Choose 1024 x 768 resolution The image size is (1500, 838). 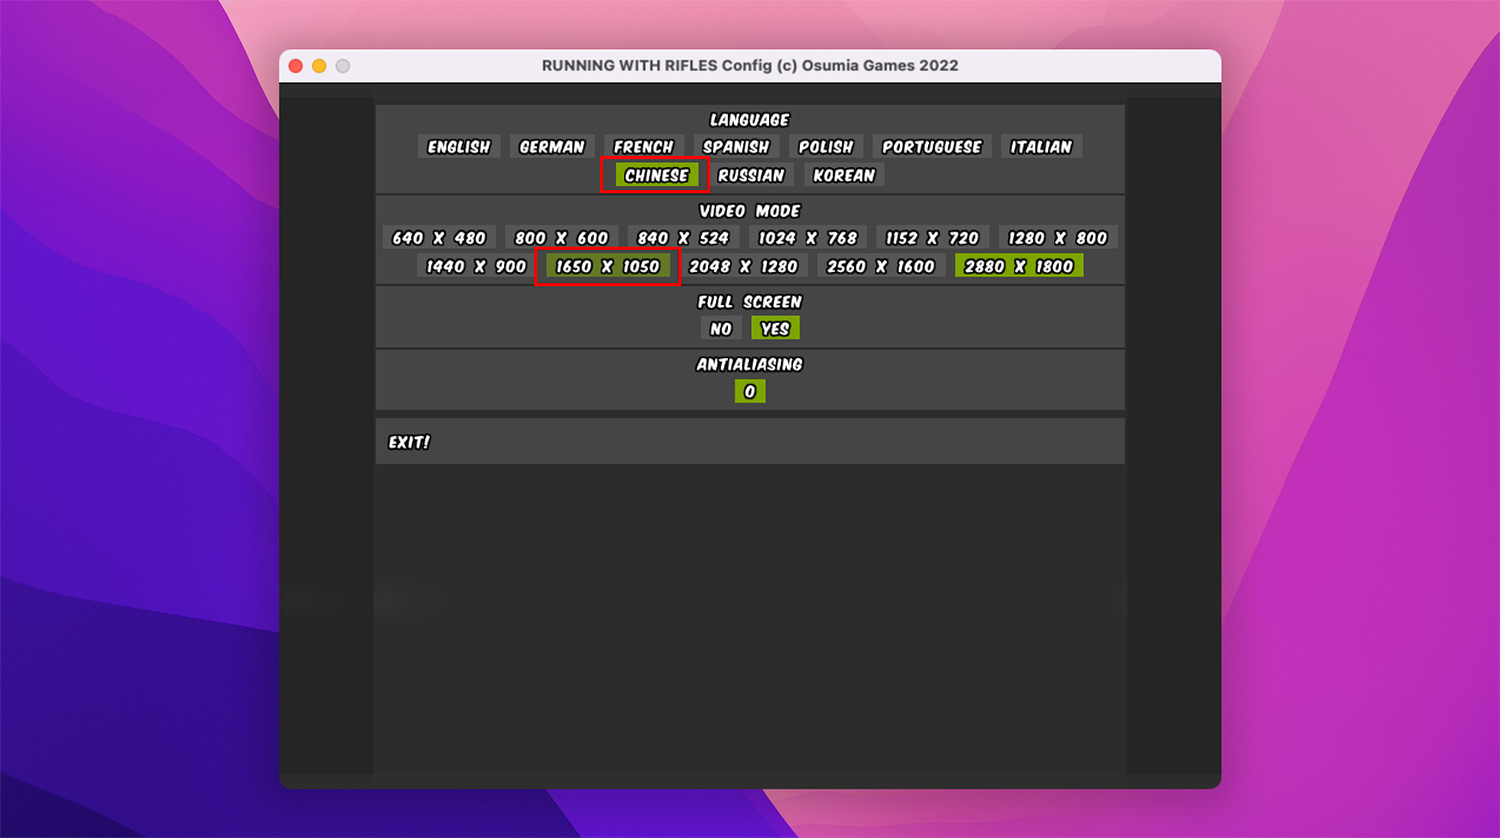pos(808,238)
